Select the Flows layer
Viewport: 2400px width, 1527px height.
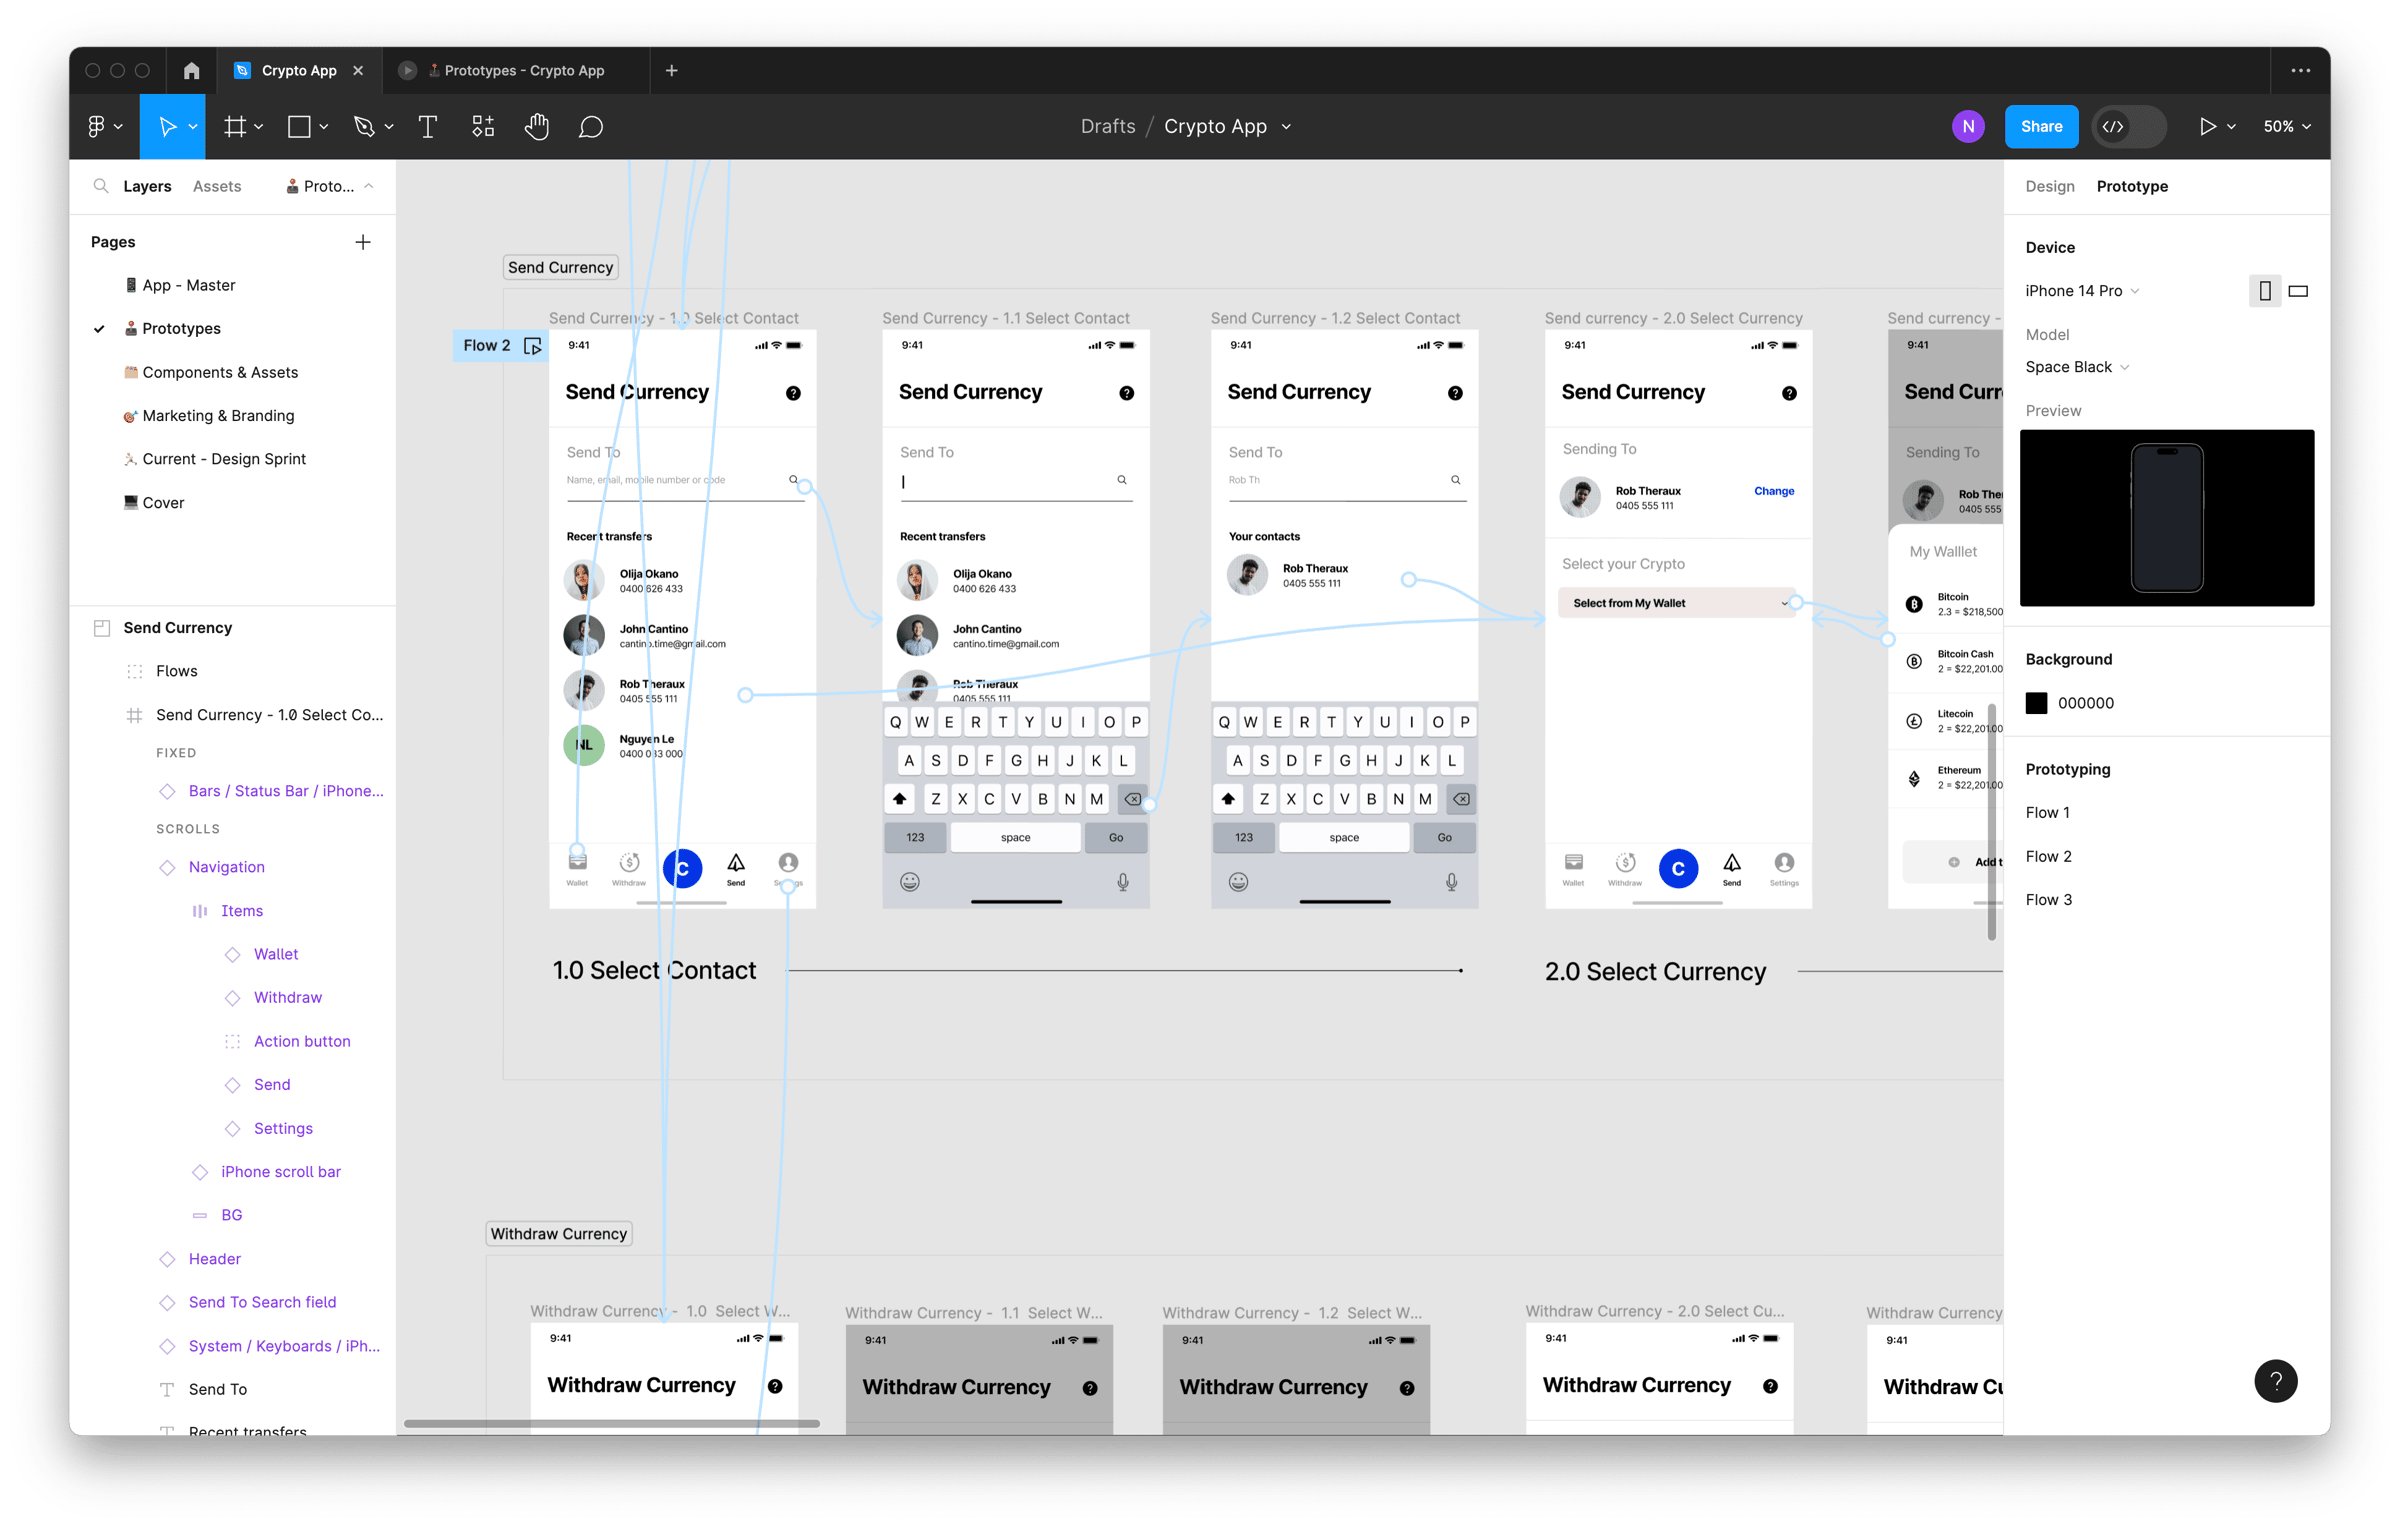coord(177,671)
